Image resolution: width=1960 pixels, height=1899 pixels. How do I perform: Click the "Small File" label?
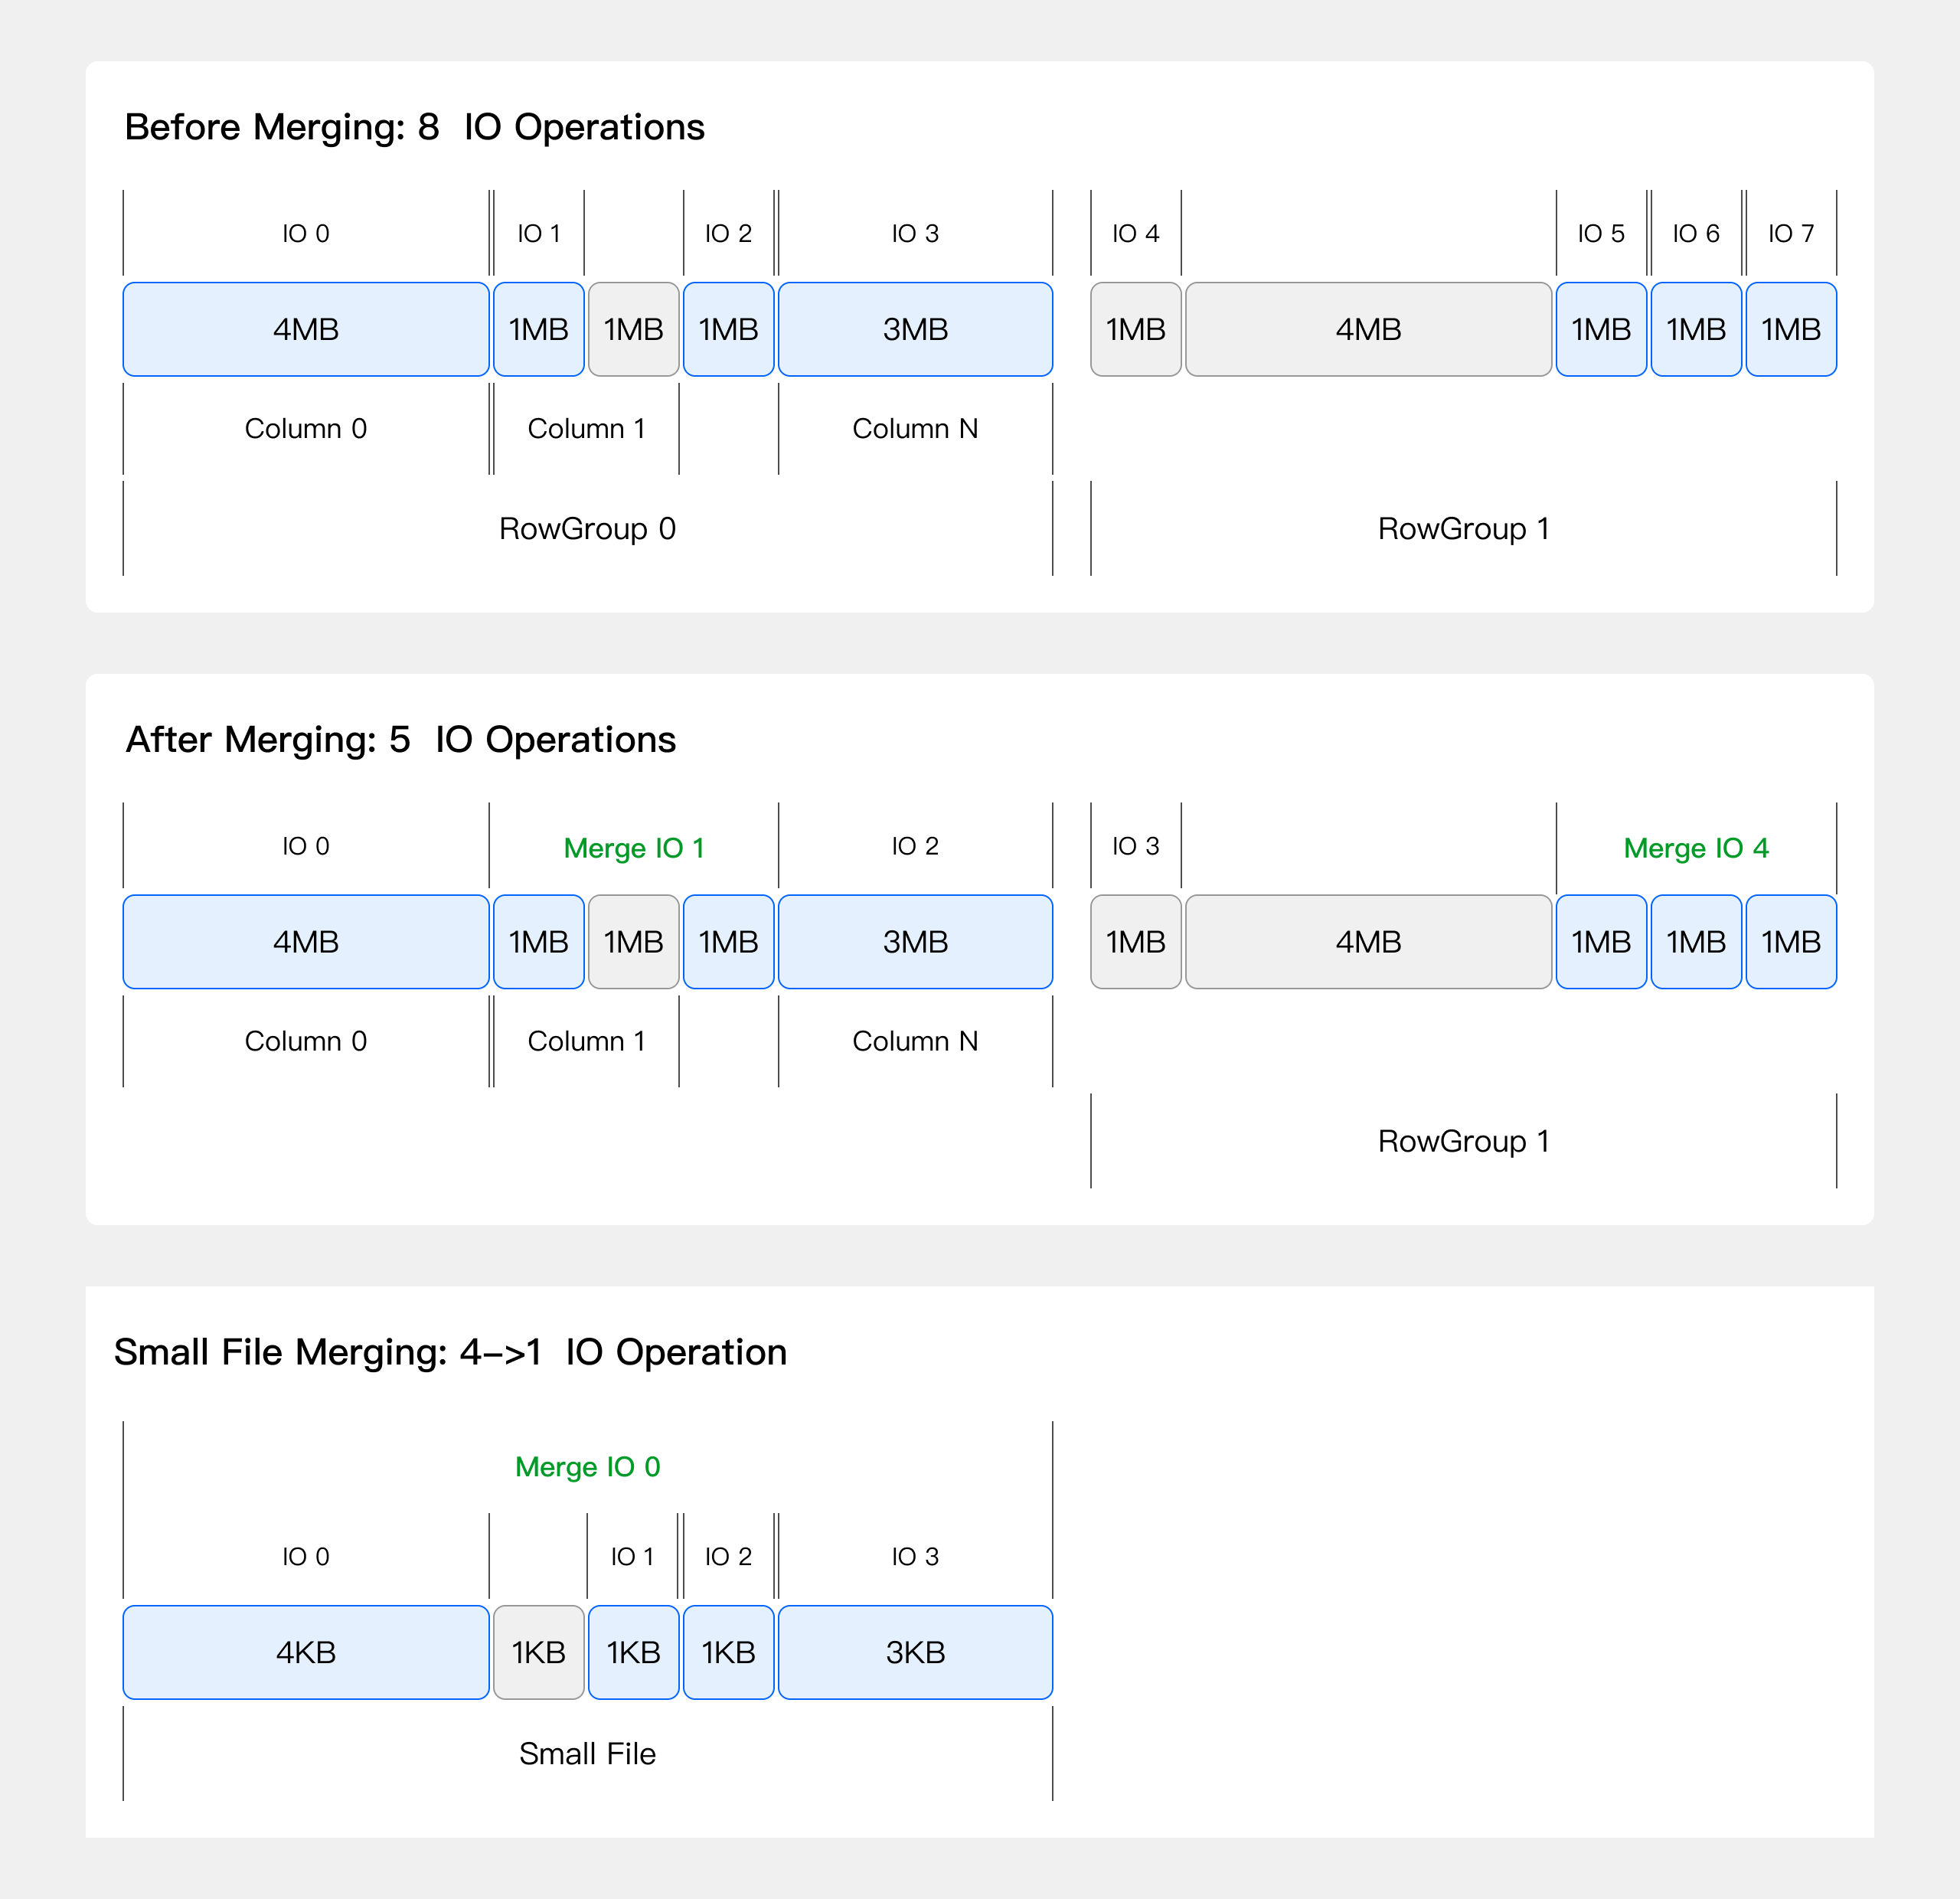coord(587,1754)
